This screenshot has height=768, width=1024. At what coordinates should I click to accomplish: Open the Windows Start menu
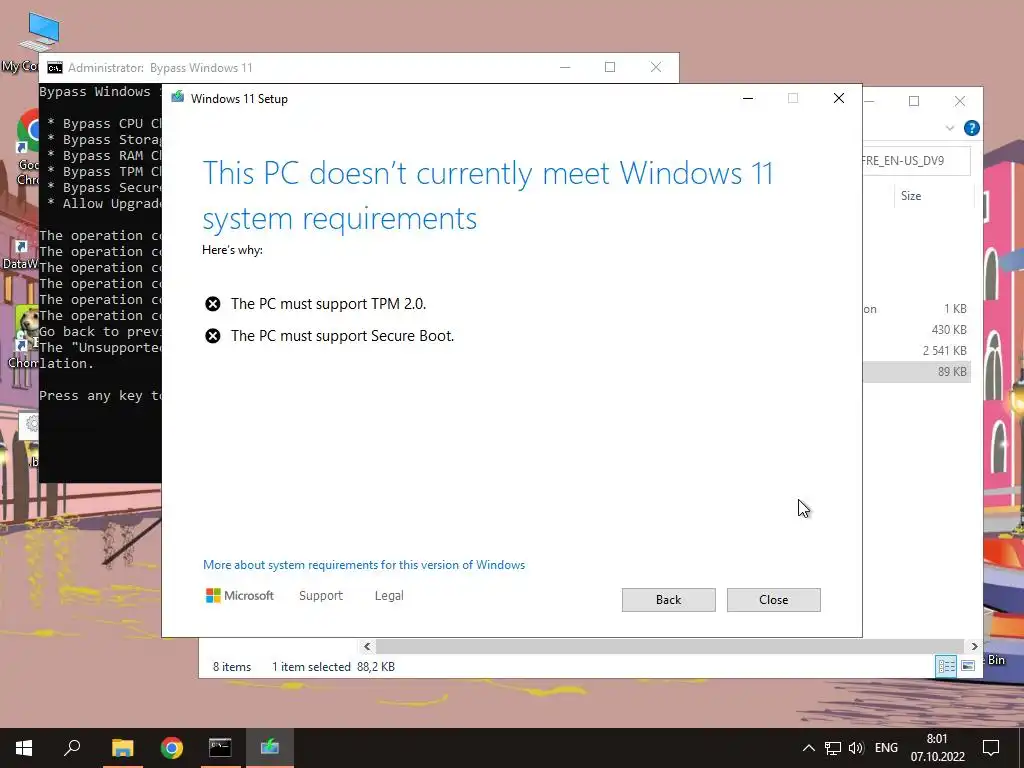pyautogui.click(x=24, y=748)
